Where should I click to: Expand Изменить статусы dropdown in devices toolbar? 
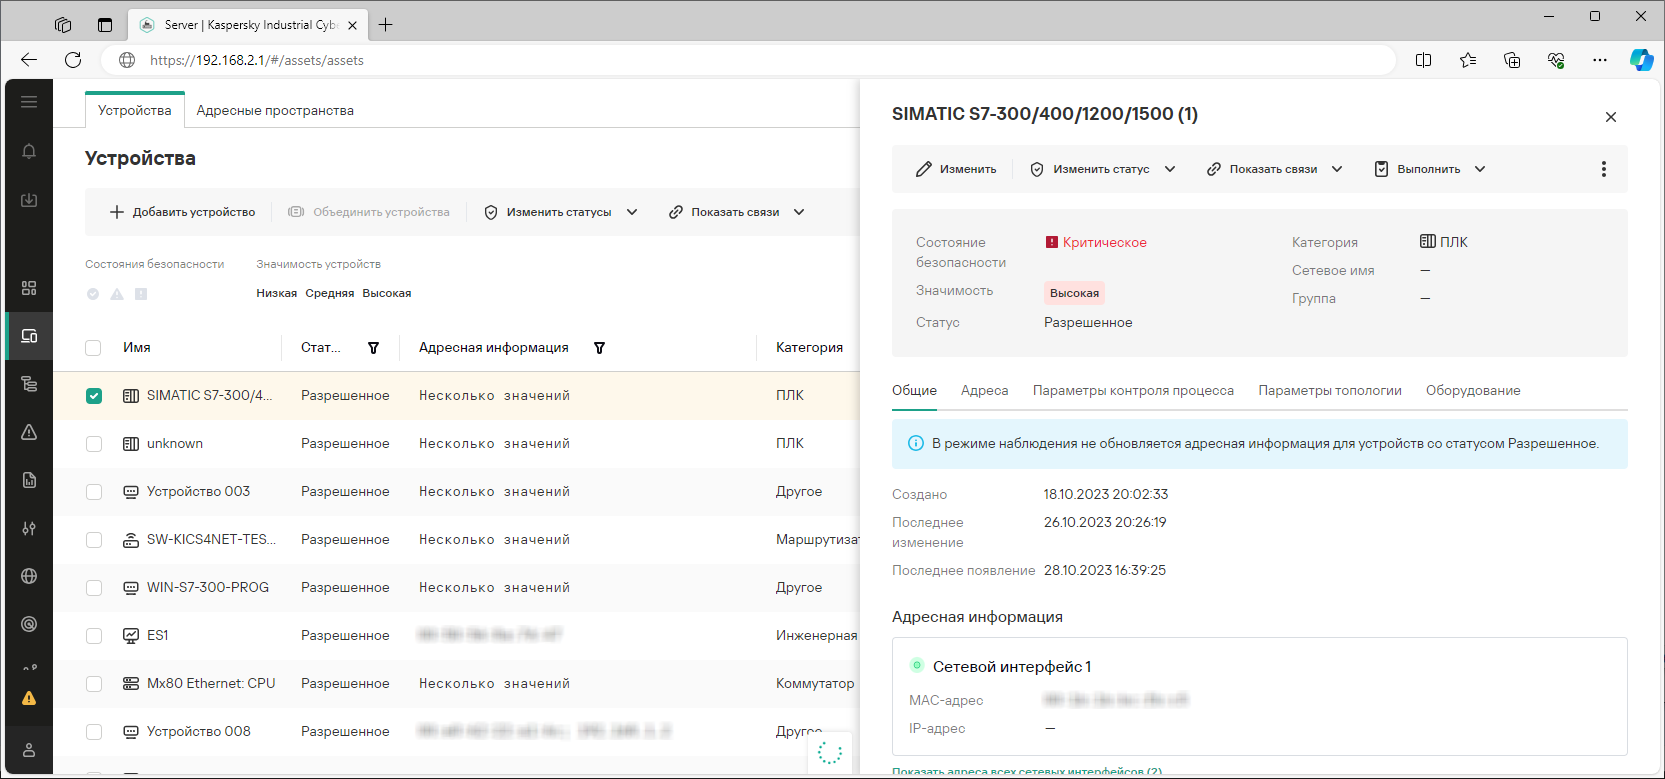(632, 212)
